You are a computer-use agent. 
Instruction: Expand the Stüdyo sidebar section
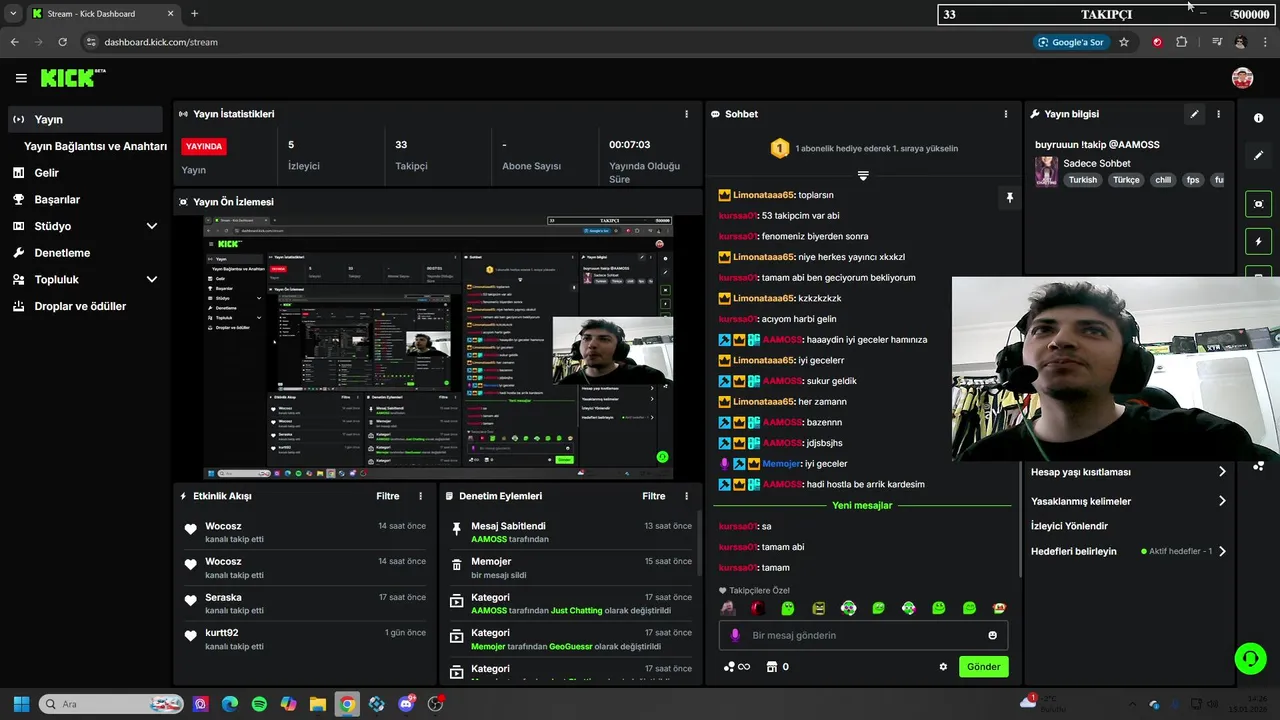[152, 226]
